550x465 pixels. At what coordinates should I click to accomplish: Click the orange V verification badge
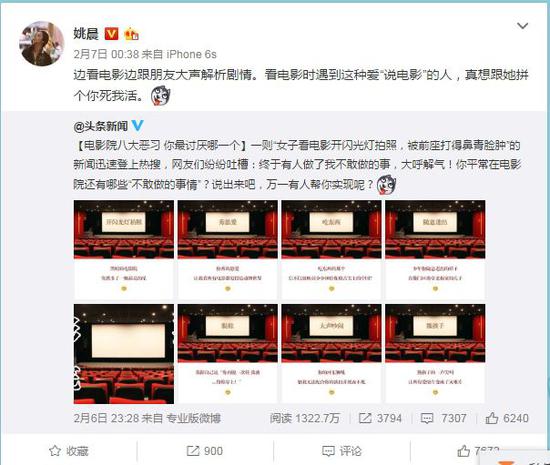point(112,34)
